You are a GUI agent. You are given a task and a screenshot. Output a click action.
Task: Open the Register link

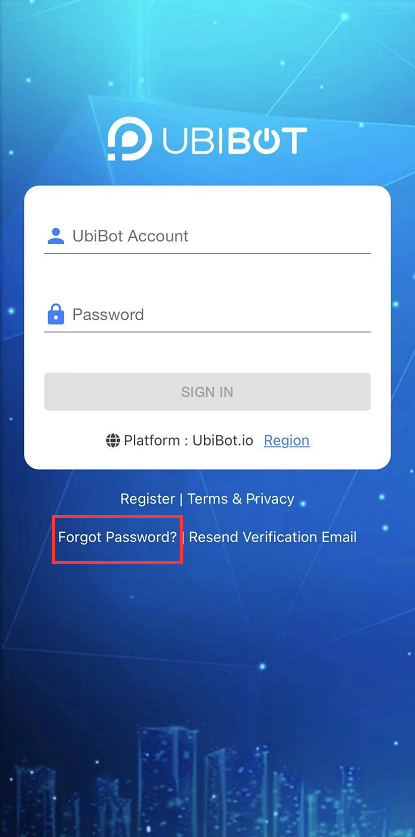click(x=147, y=499)
